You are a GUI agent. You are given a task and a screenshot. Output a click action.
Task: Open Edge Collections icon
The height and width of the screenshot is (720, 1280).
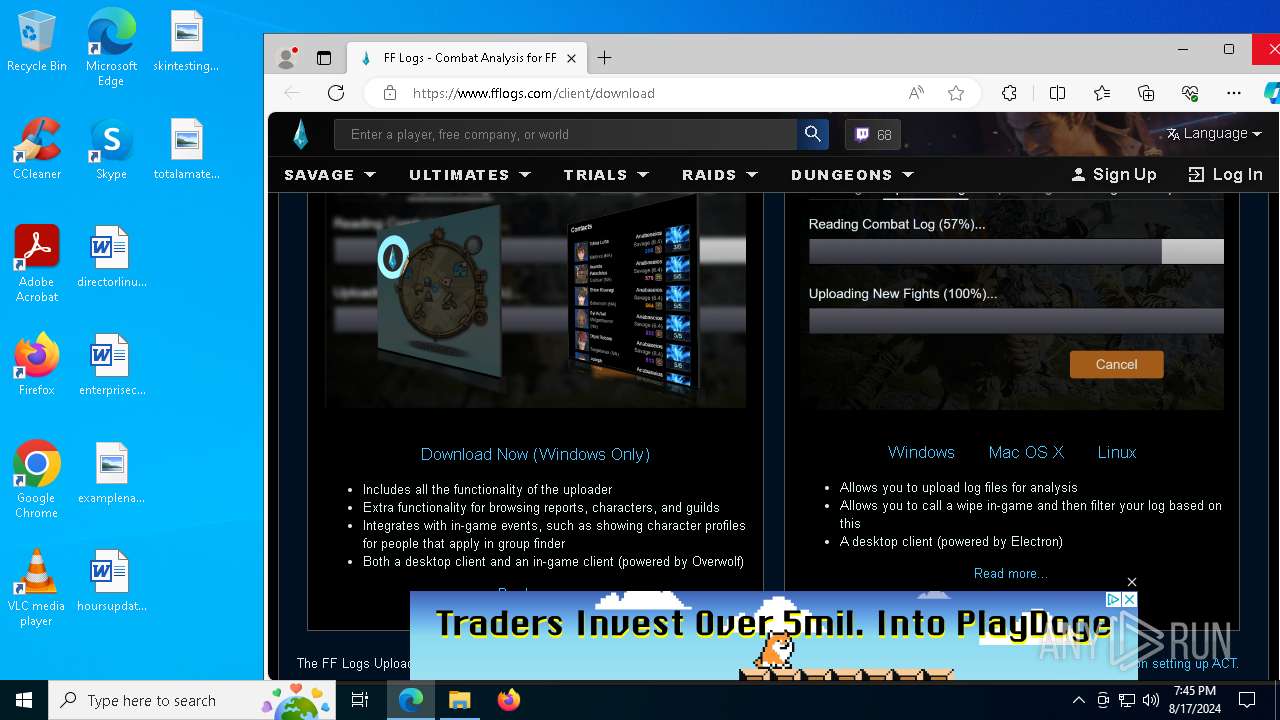click(1146, 93)
